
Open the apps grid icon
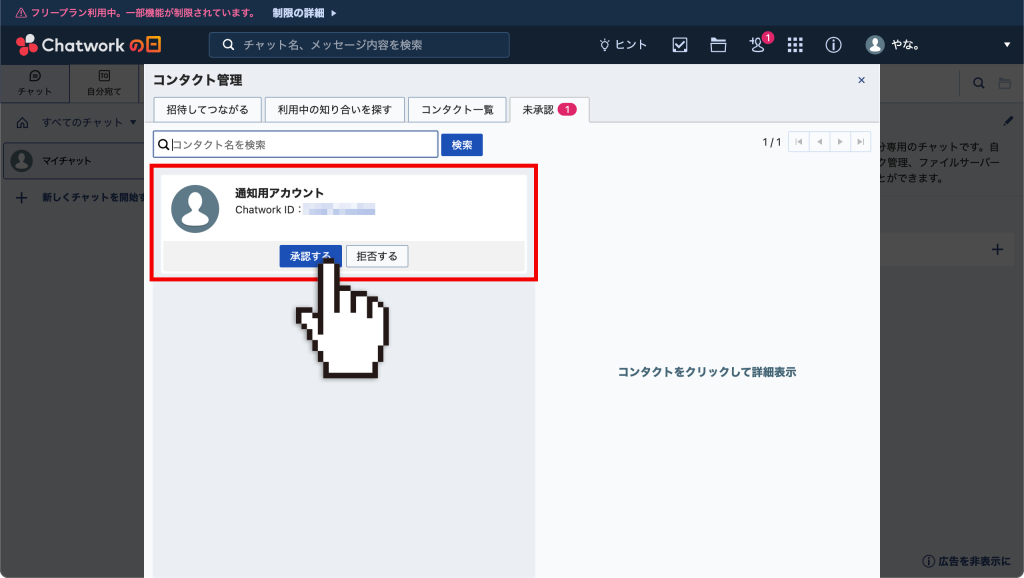795,44
